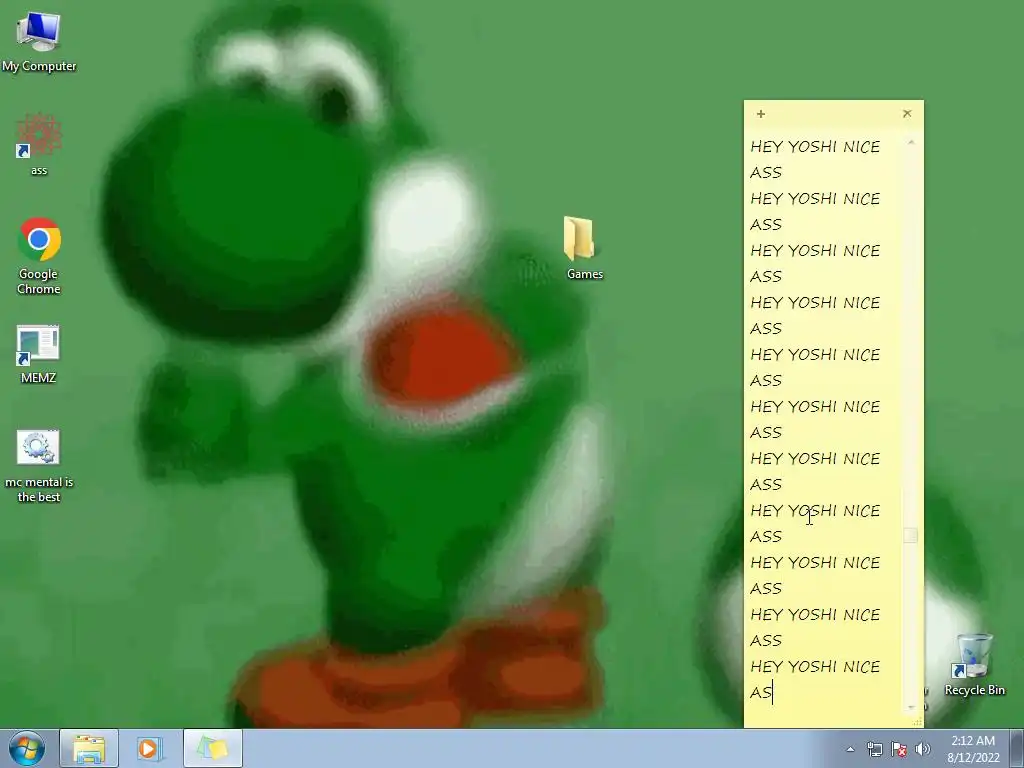Open Windows Media Player from taskbar
This screenshot has height=768, width=1024.
tap(149, 748)
